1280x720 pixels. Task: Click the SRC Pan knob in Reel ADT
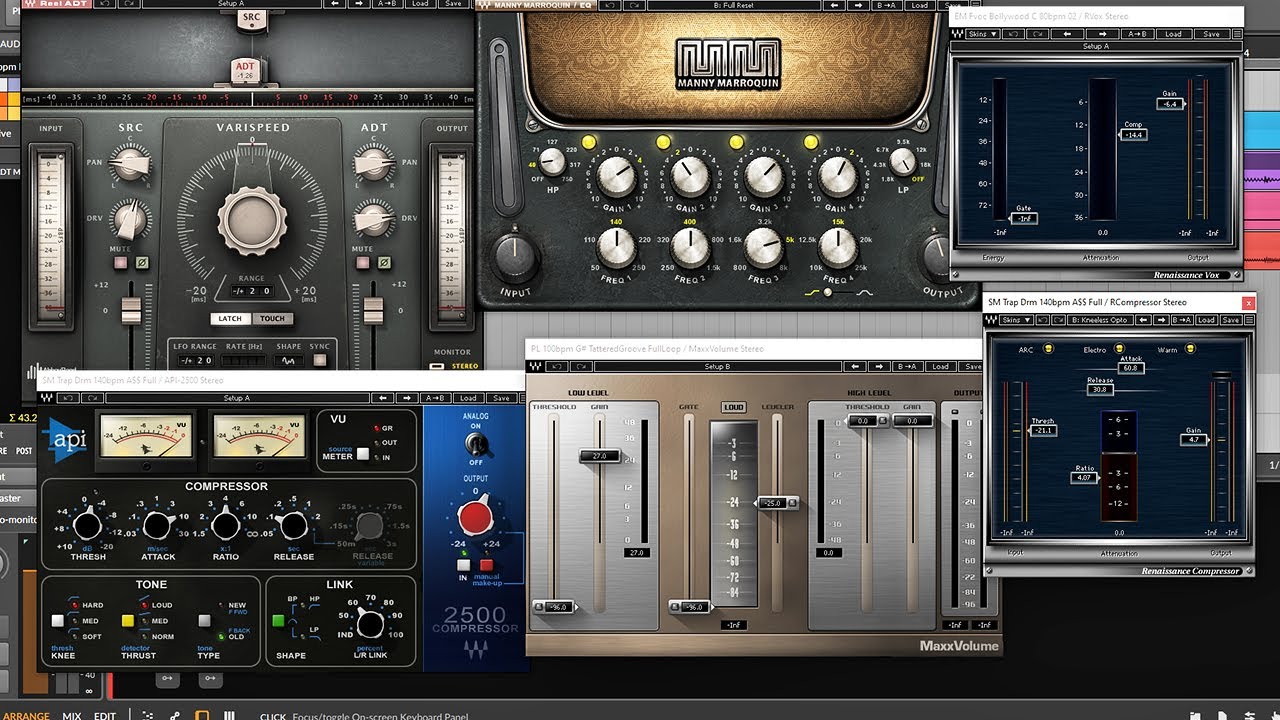point(129,163)
